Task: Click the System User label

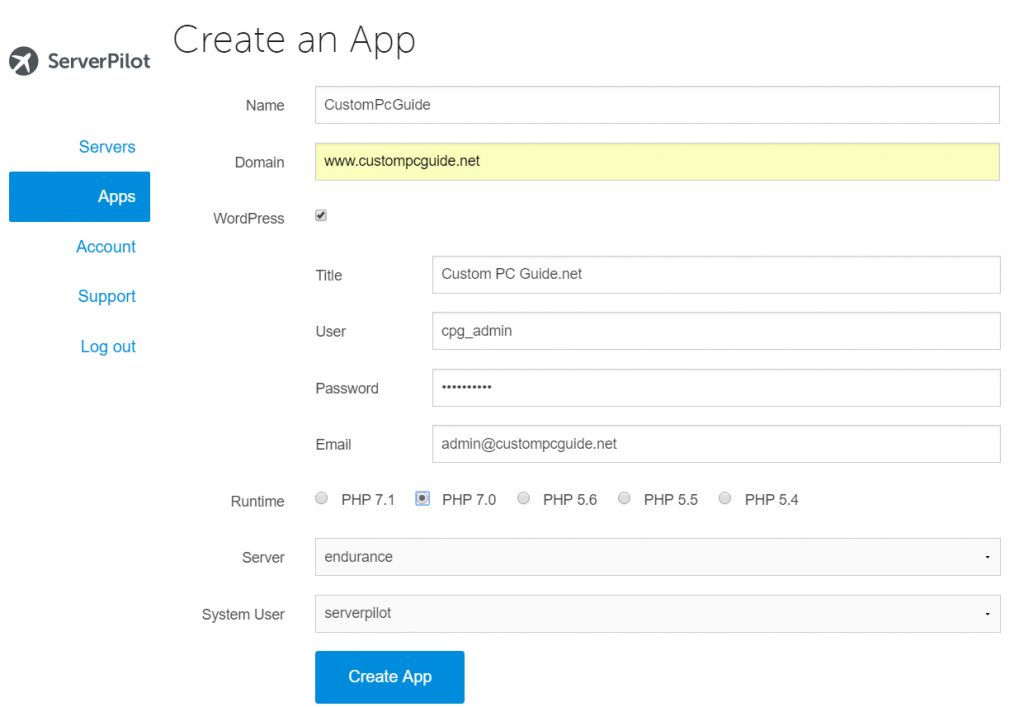Action: coord(243,614)
